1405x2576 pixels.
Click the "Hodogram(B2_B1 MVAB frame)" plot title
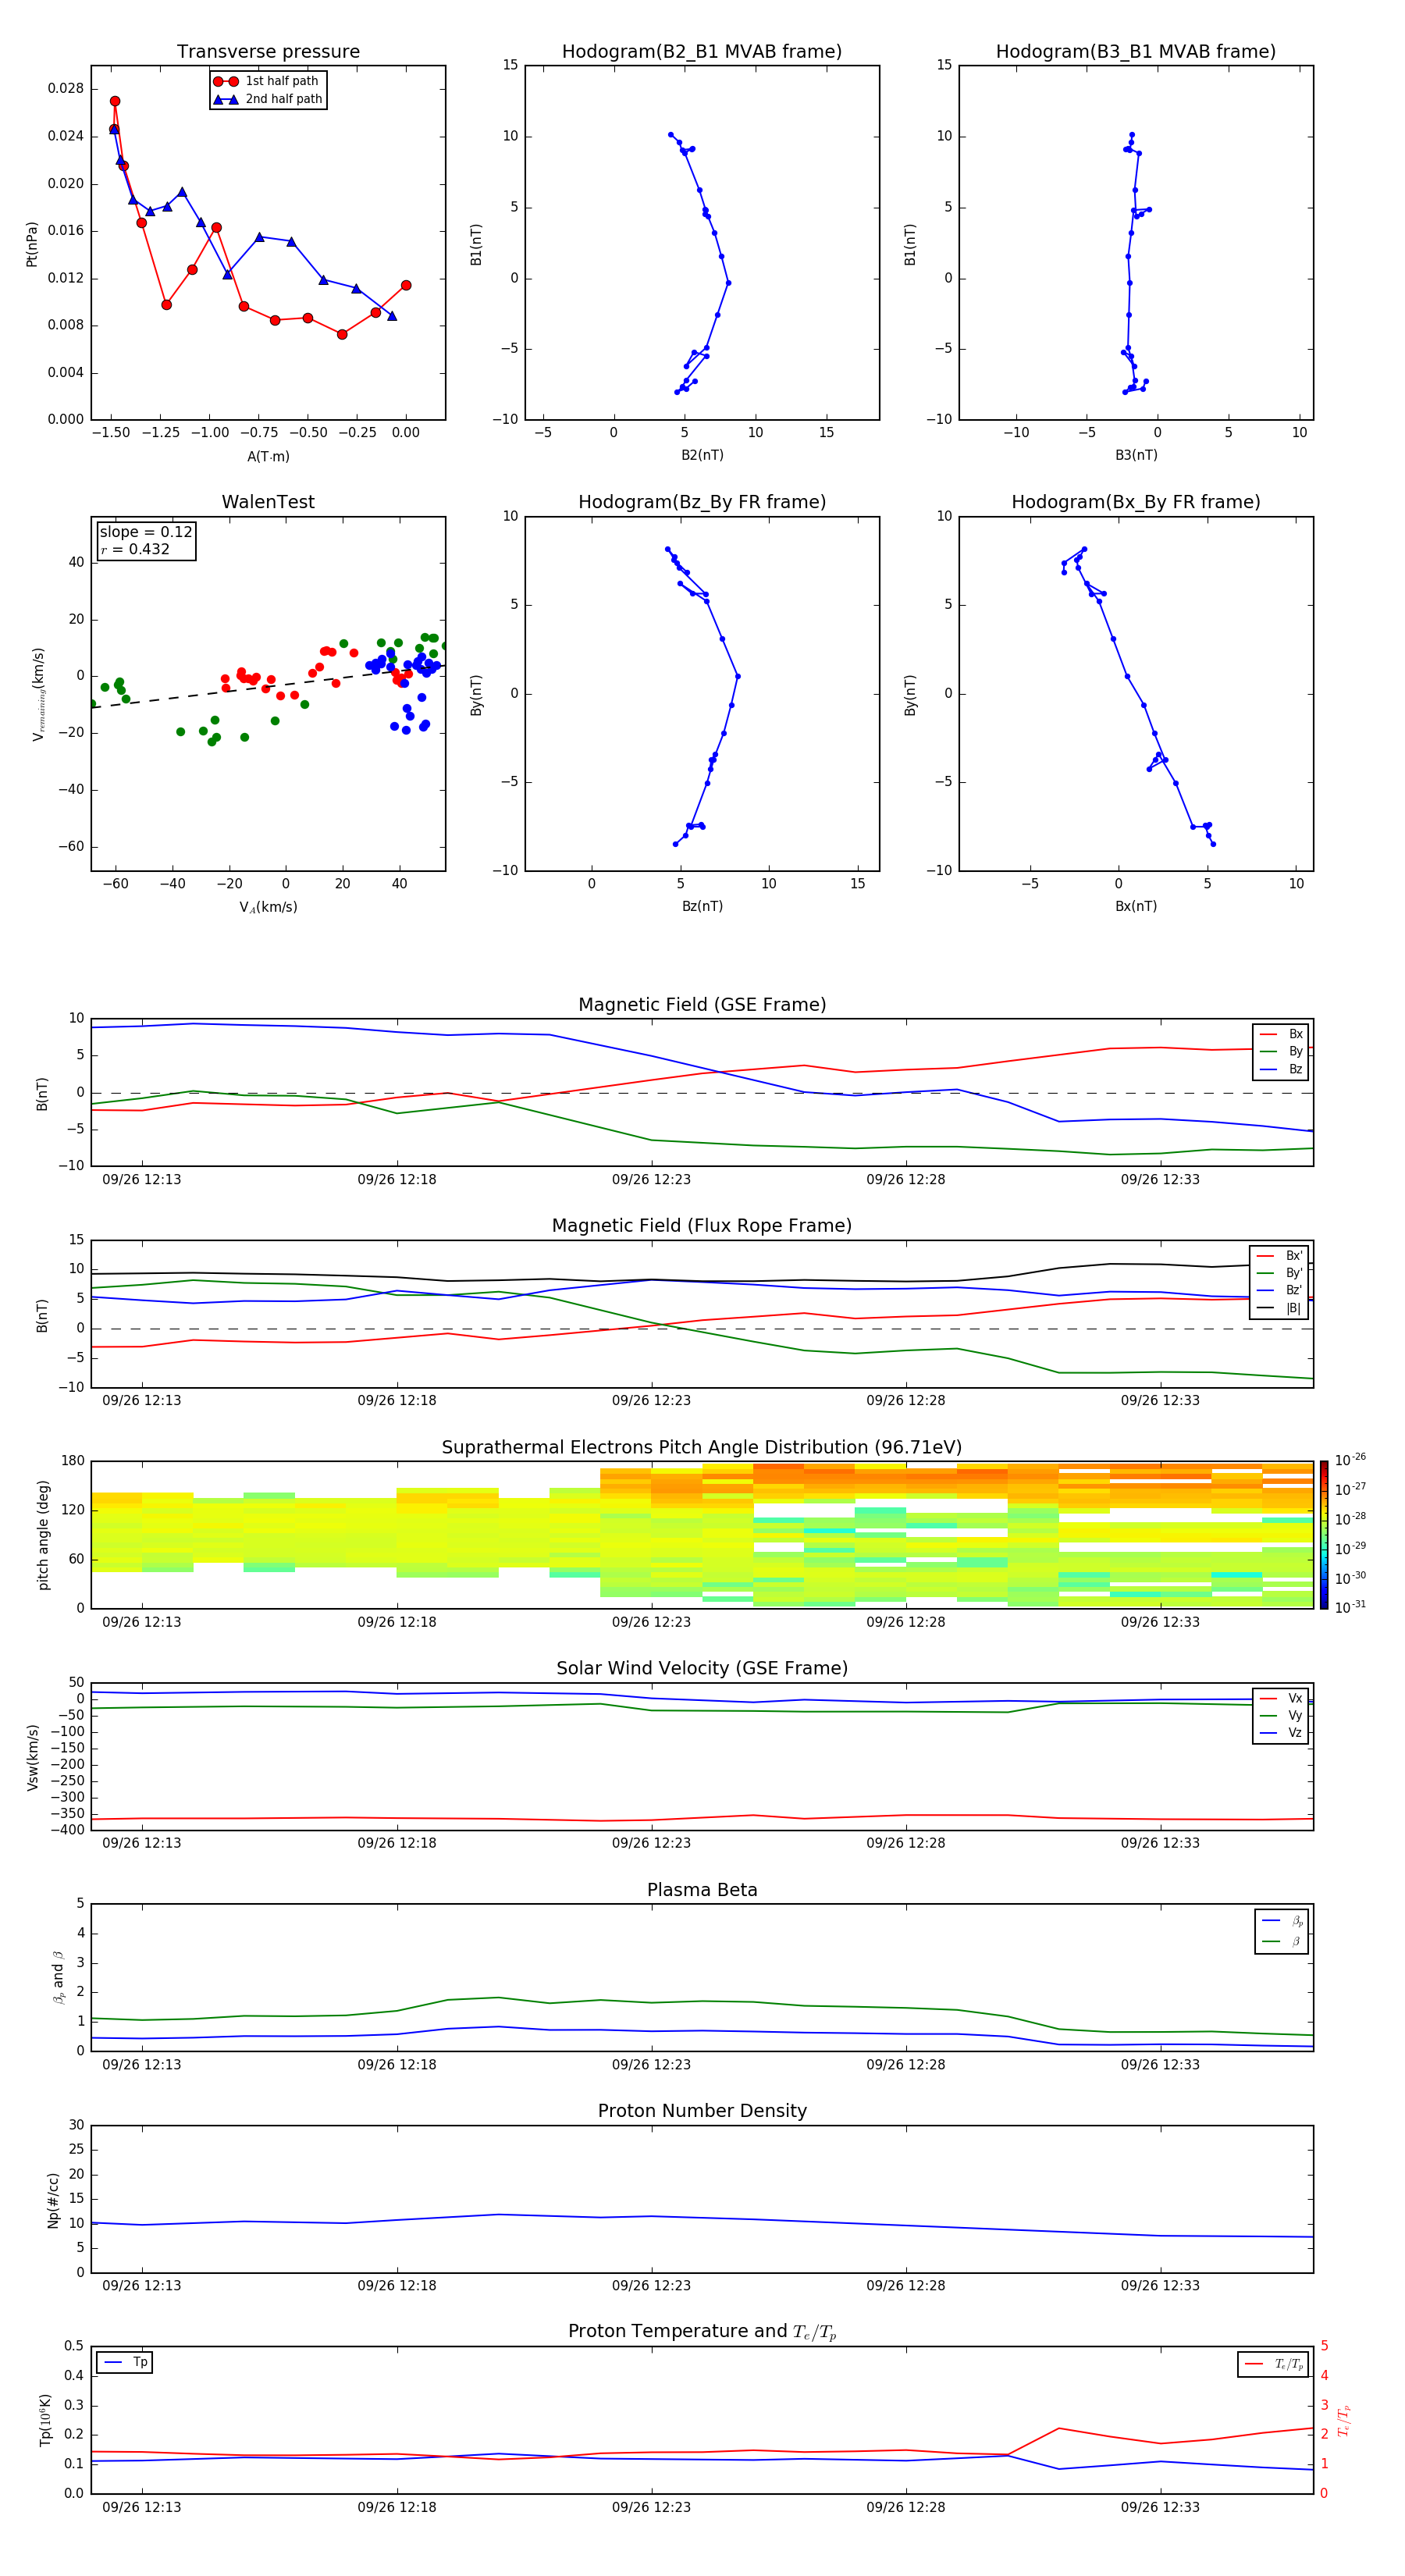(701, 52)
